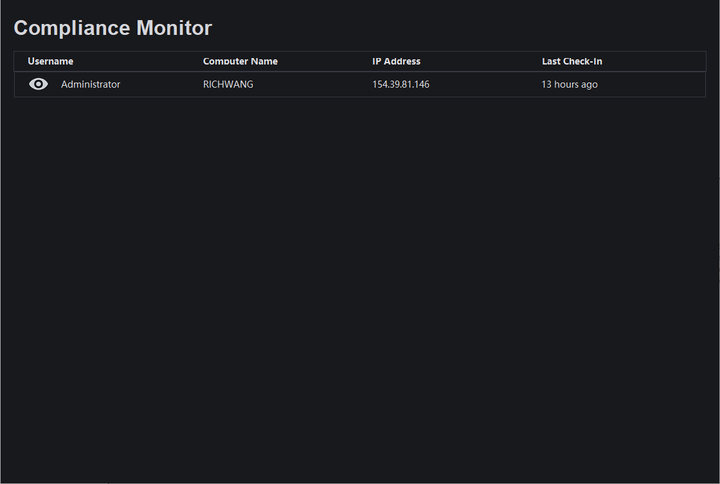Click the IP Address column header

coord(396,61)
